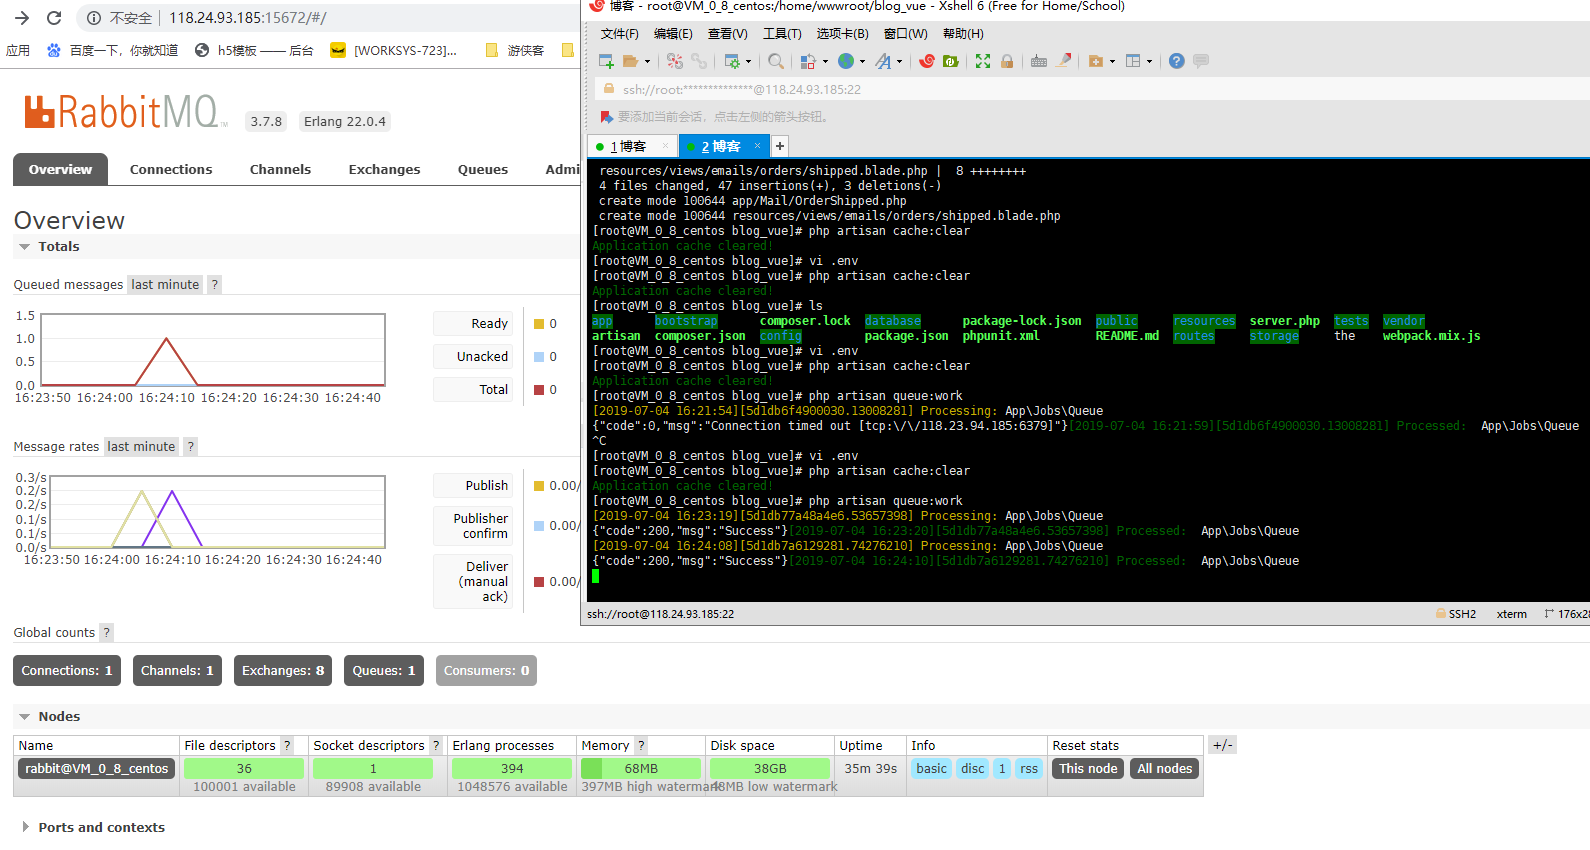Close the active 2 博客 session tab

point(757,146)
